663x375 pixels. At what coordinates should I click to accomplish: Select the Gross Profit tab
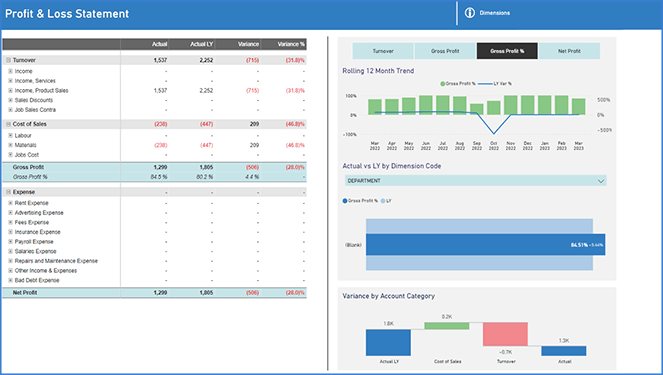coord(445,51)
